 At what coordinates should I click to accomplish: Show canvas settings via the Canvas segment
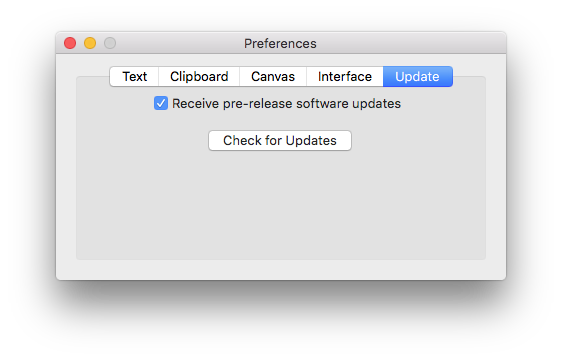click(273, 76)
